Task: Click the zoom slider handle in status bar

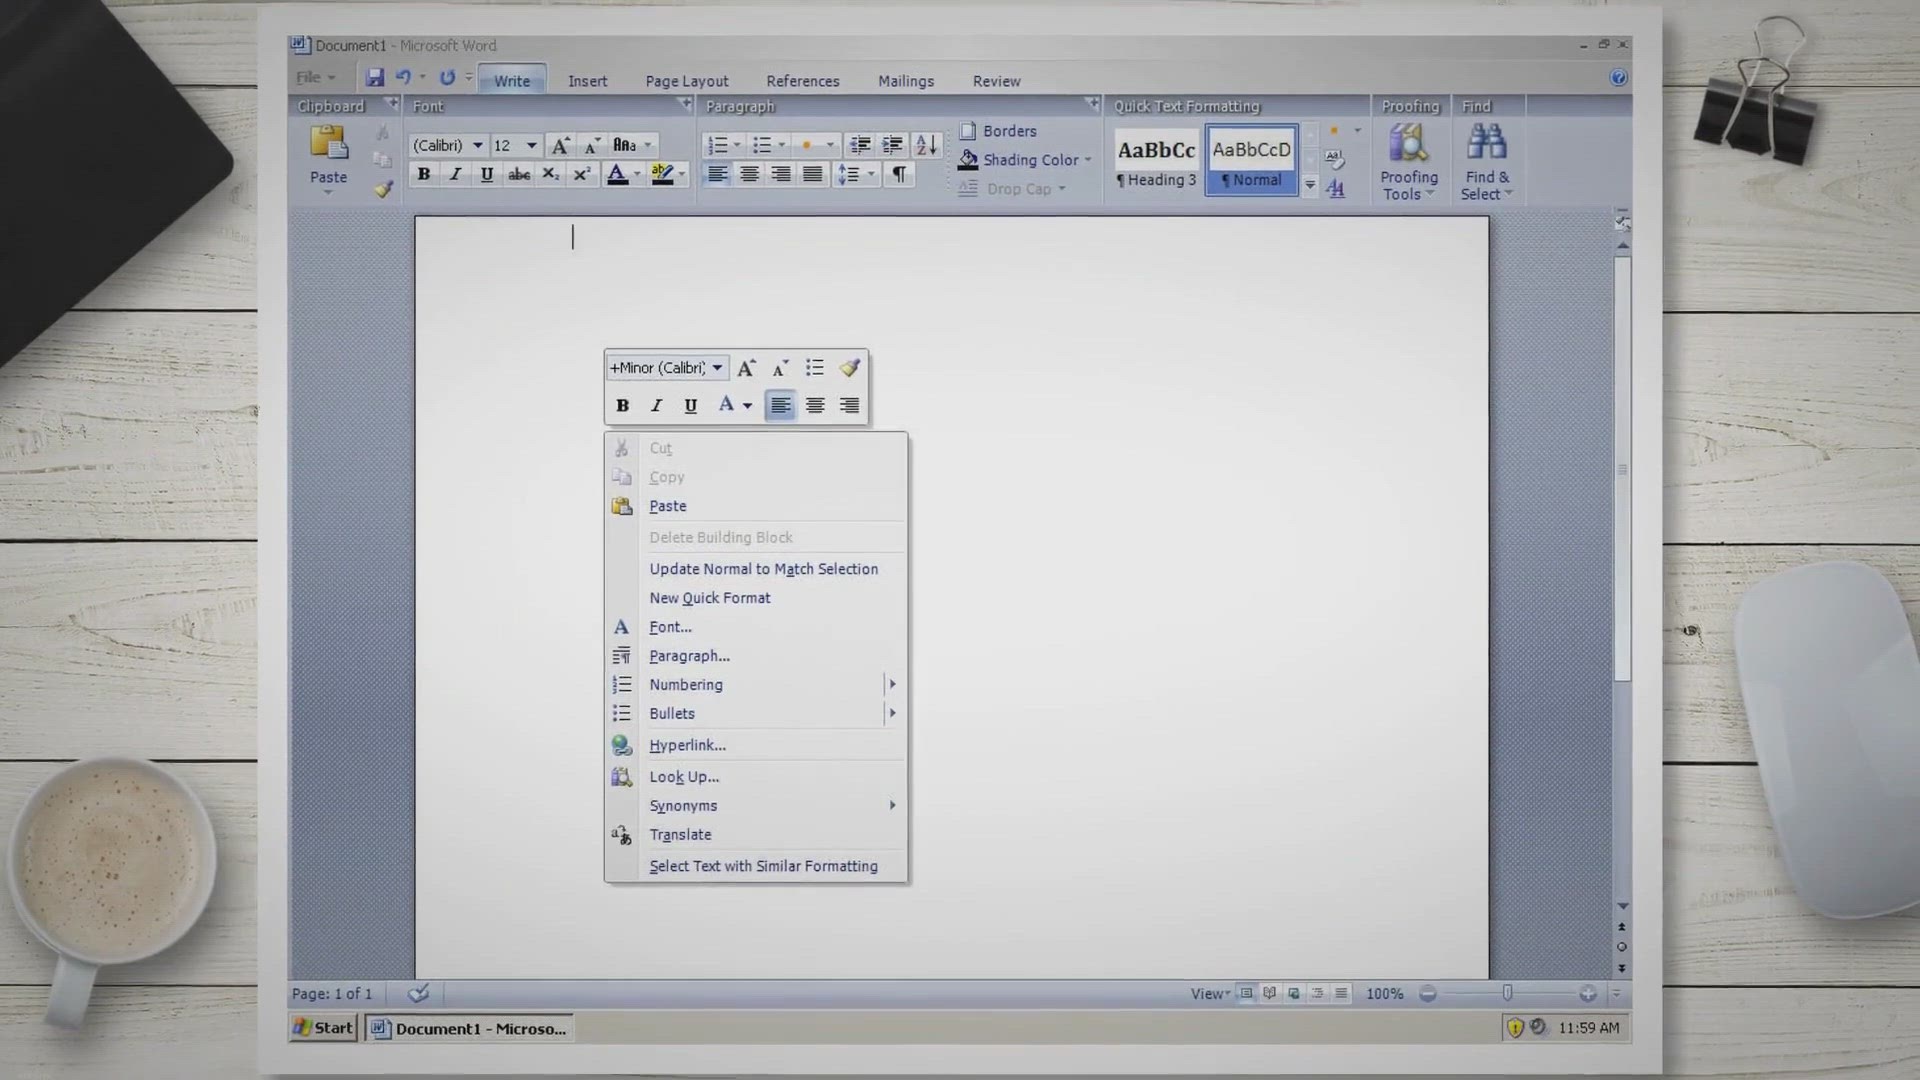Action: click(x=1507, y=994)
